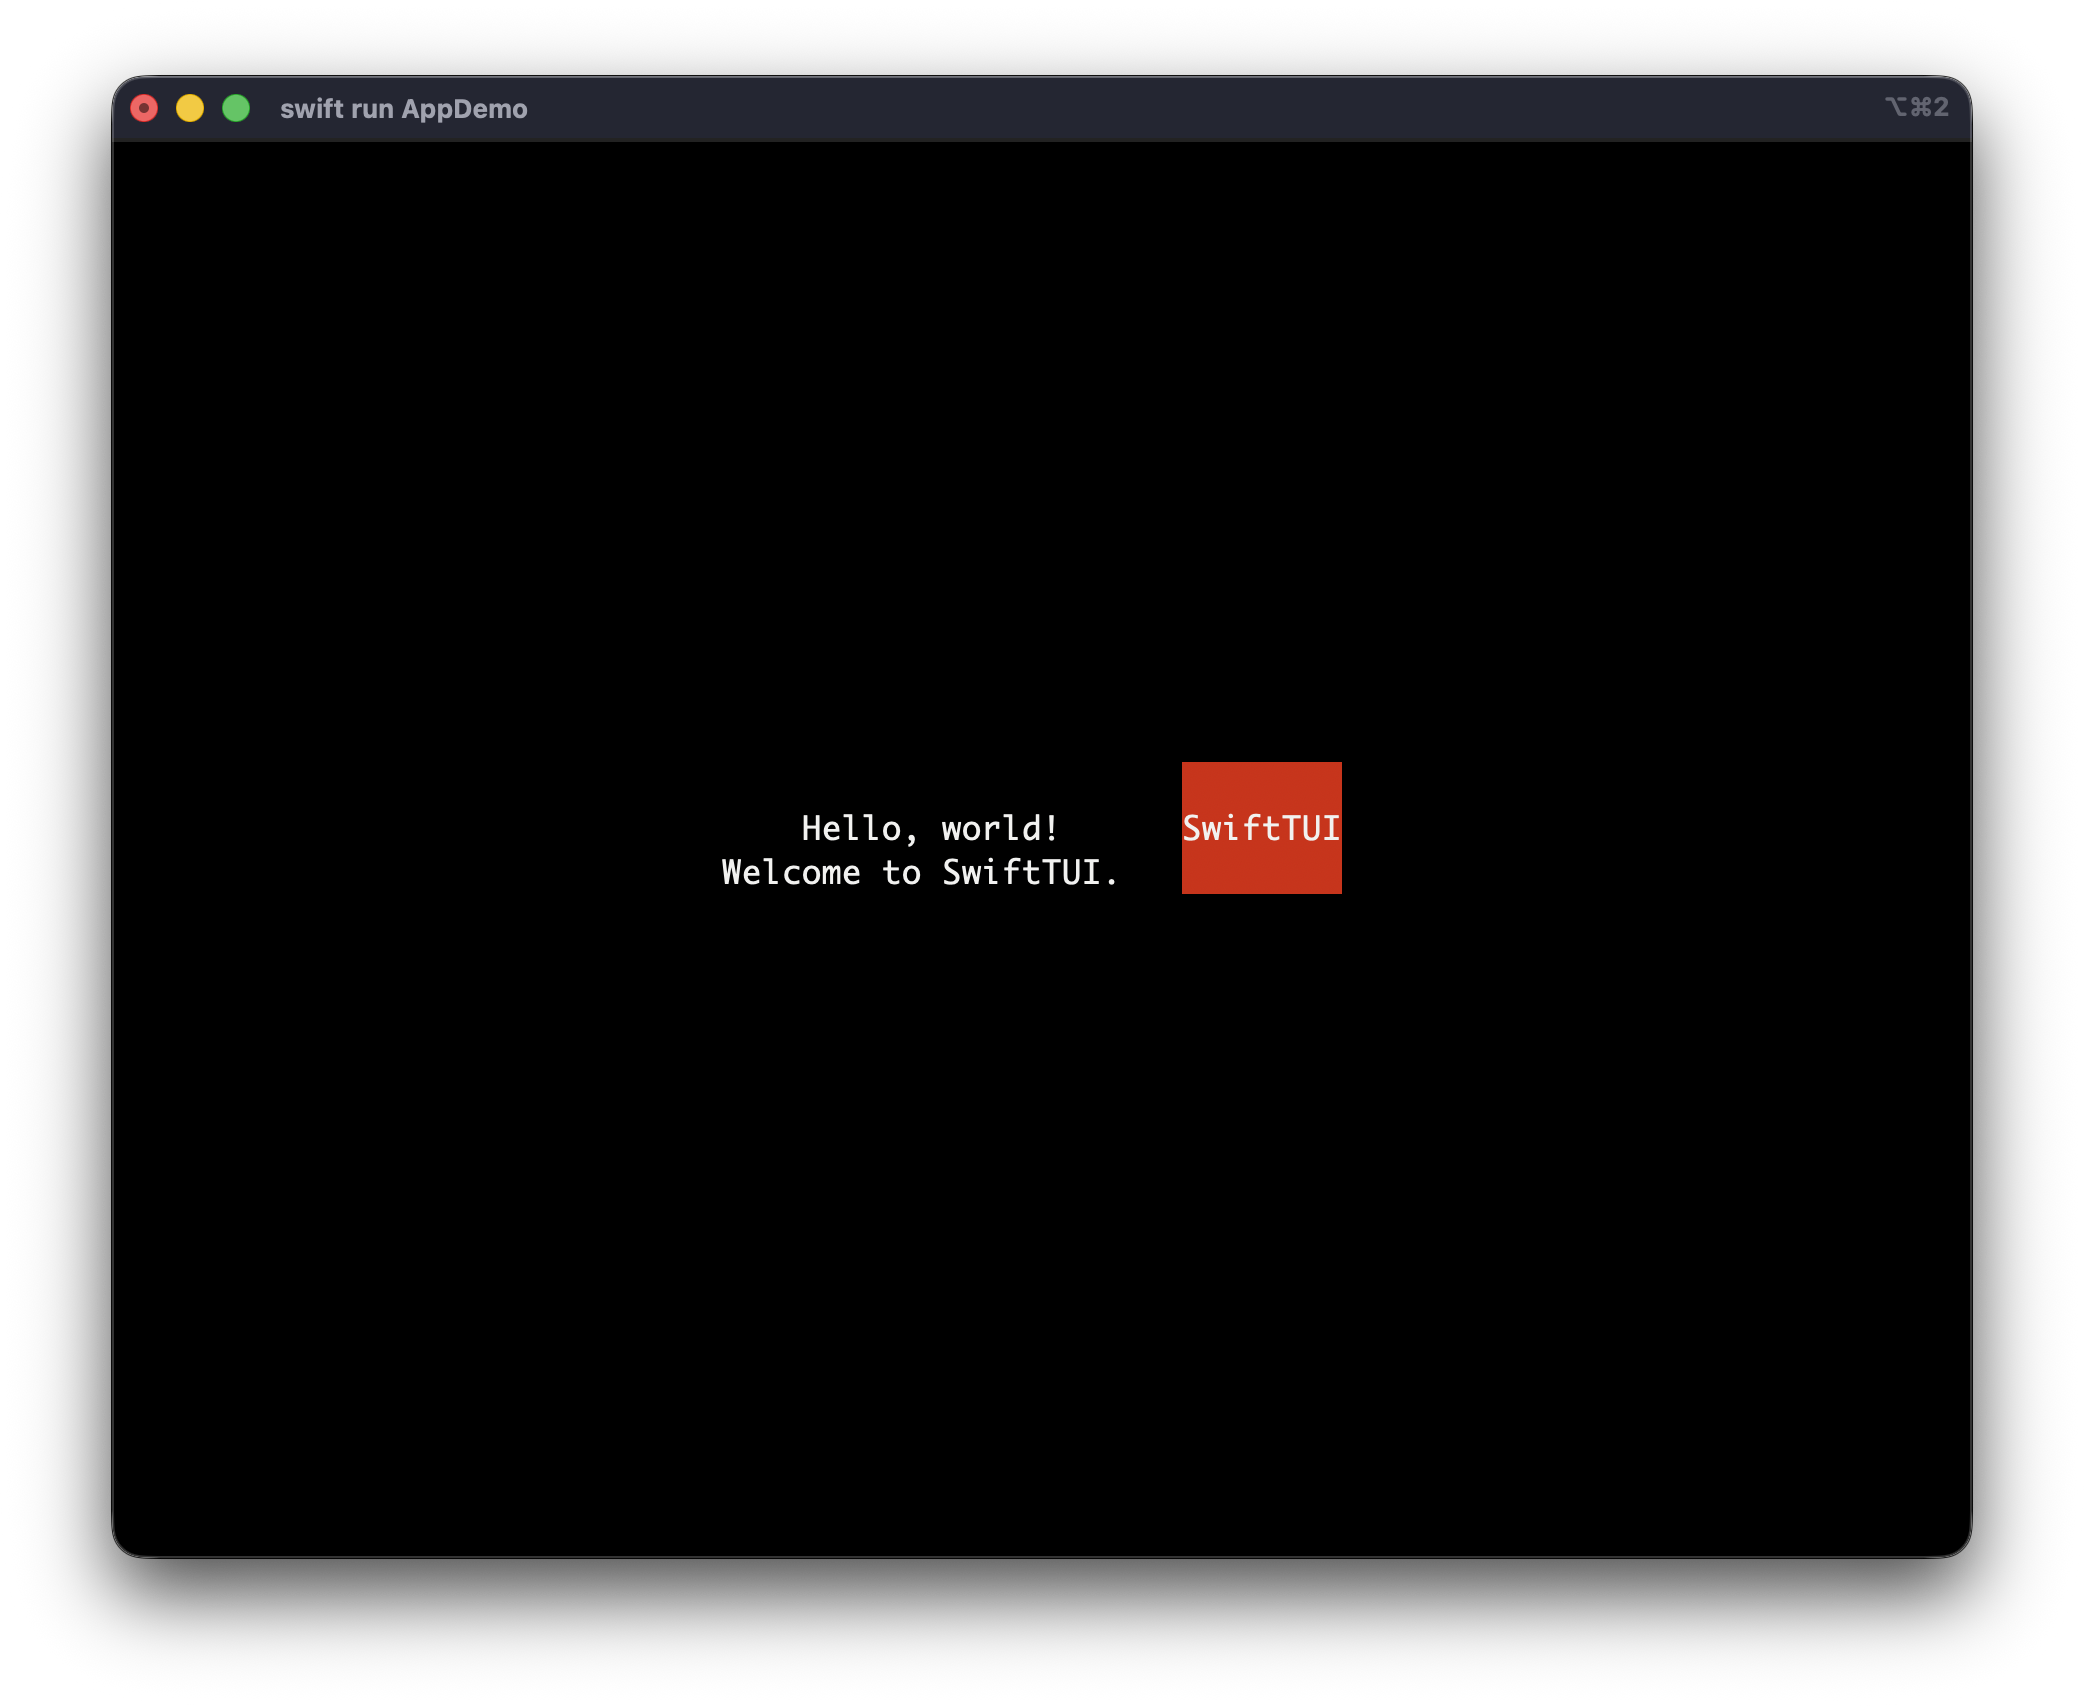
Task: Click the "Hello, world!" text
Action: coord(930,828)
